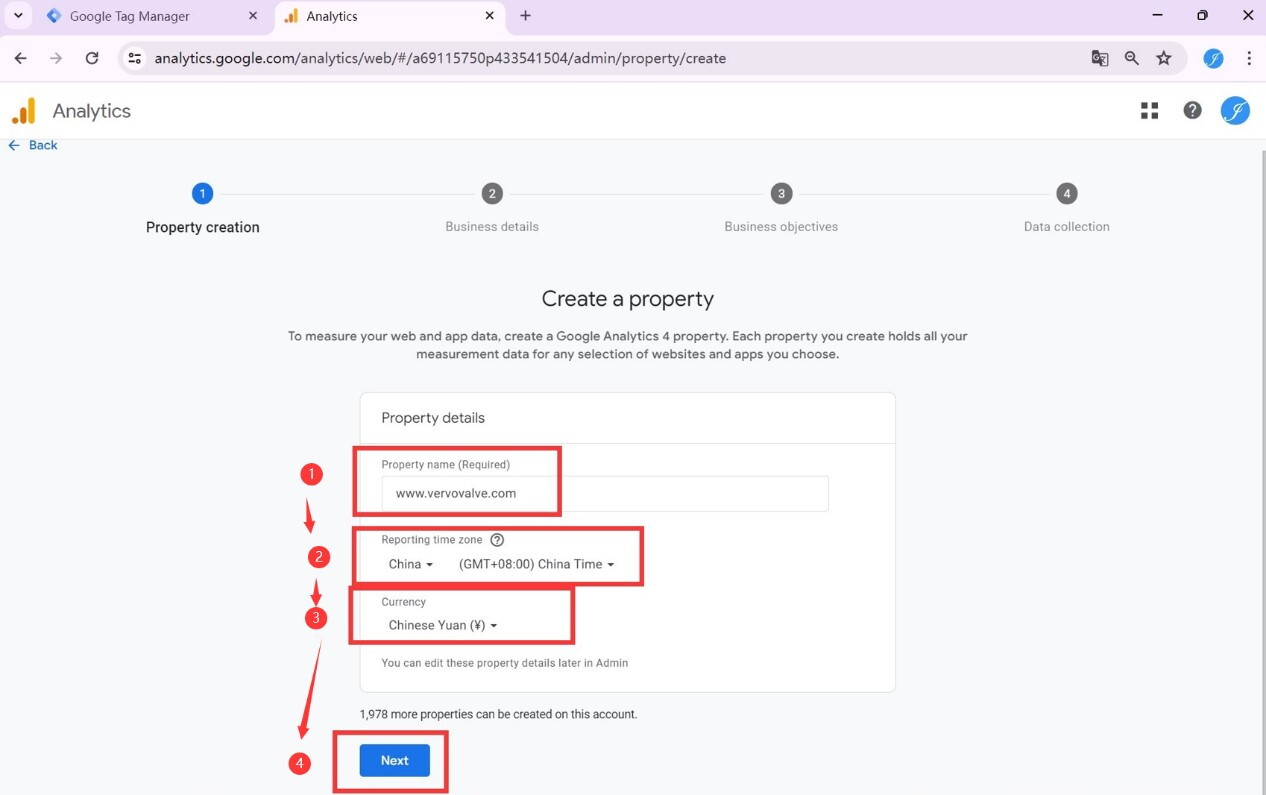Click the blue Next button
1266x795 pixels.
coord(395,761)
